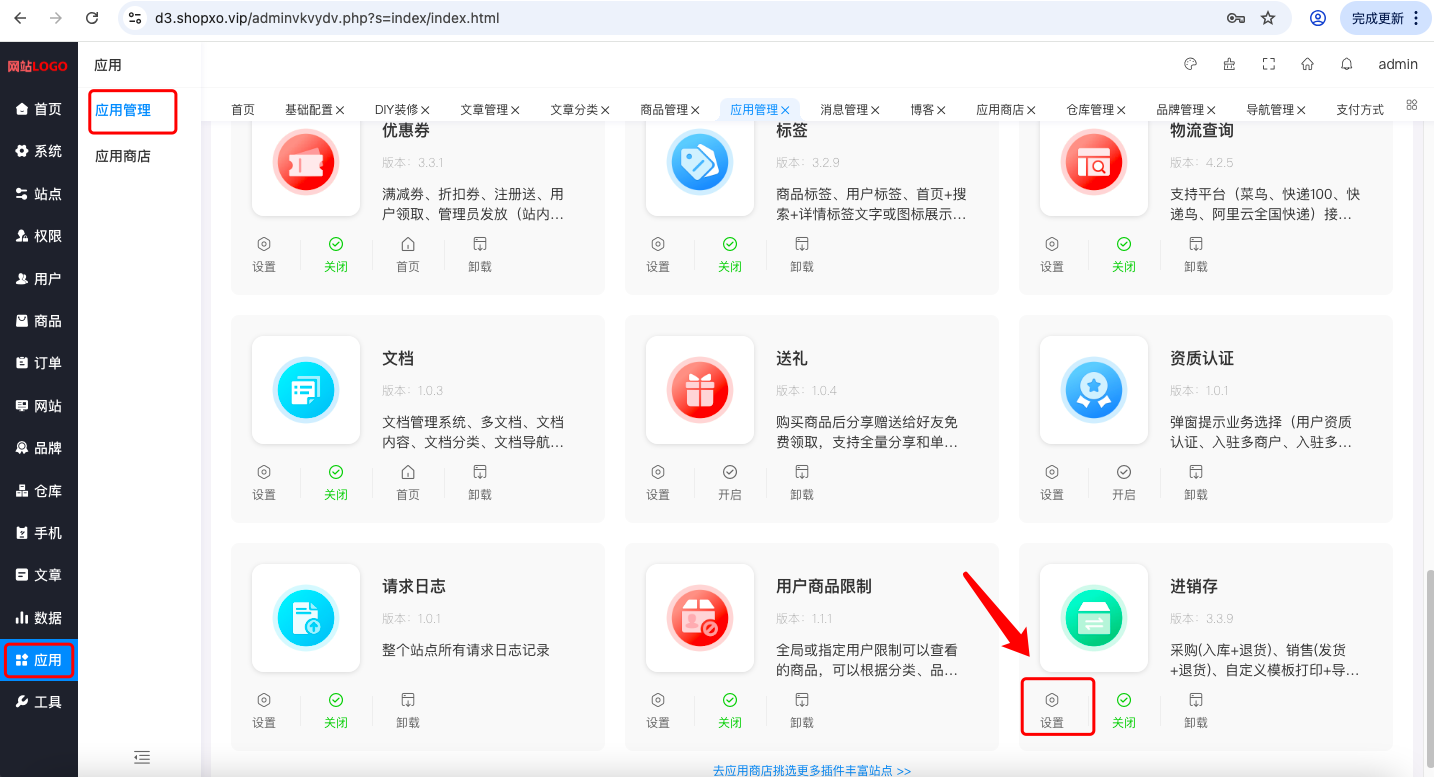Screen dimensions: 1434x777
Task: Switch to the 应用商店 tab
Action: [1006, 110]
